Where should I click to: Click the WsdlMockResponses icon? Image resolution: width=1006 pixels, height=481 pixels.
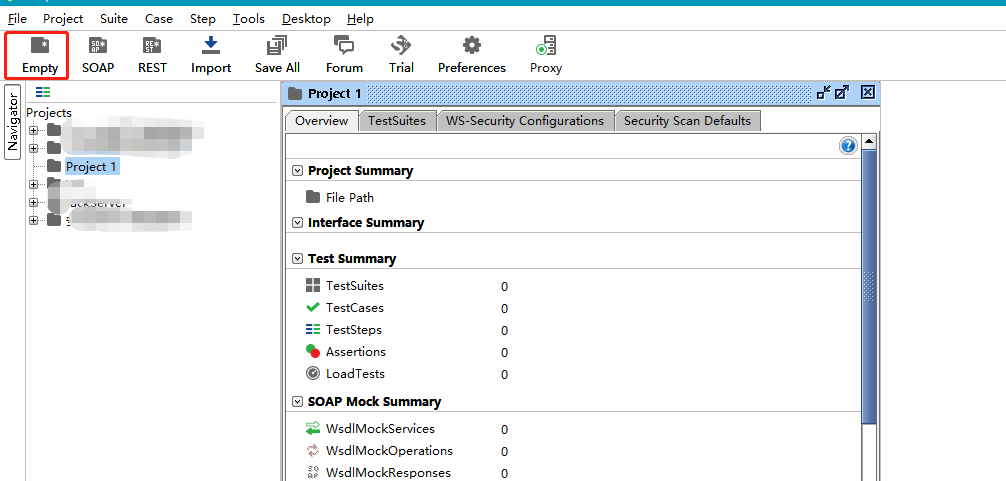point(313,473)
